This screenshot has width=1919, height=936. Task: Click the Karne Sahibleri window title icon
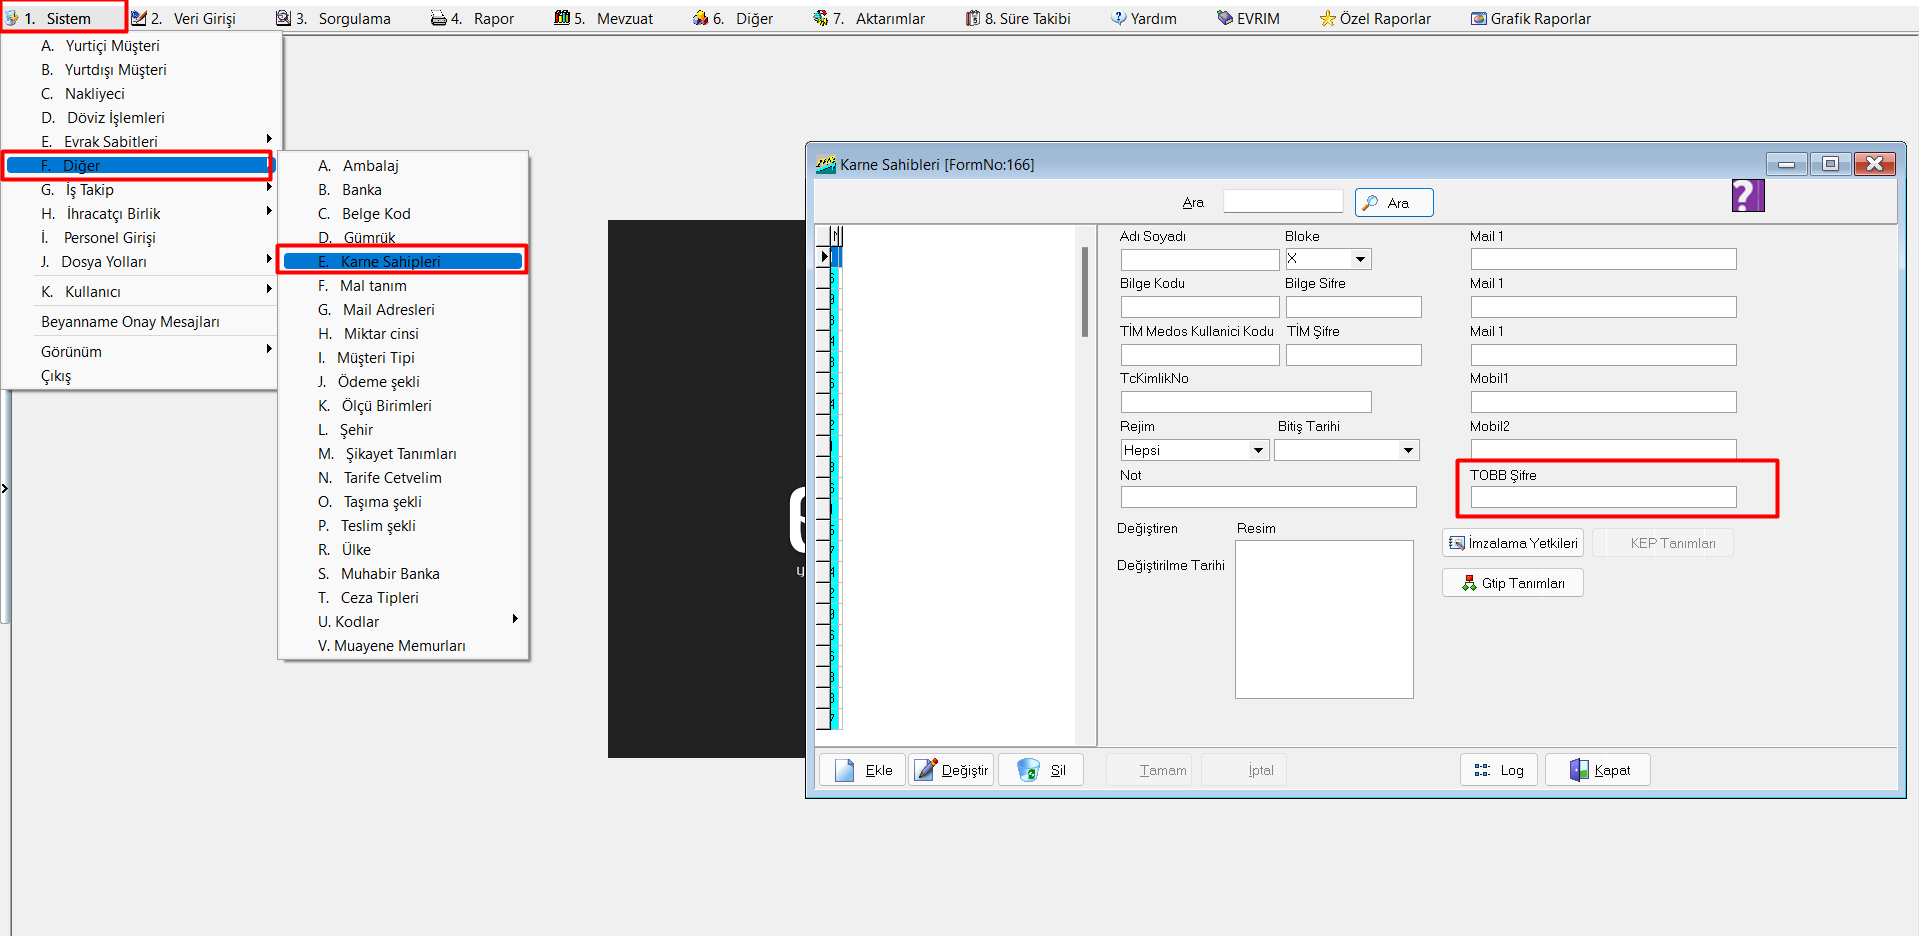coord(826,164)
